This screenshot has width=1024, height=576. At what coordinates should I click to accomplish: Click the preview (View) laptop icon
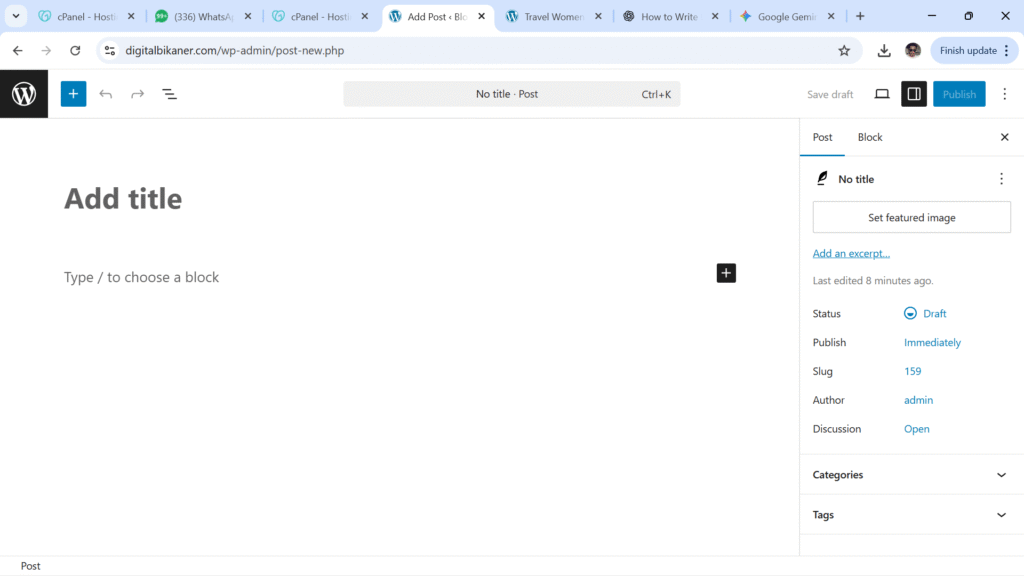(x=882, y=94)
